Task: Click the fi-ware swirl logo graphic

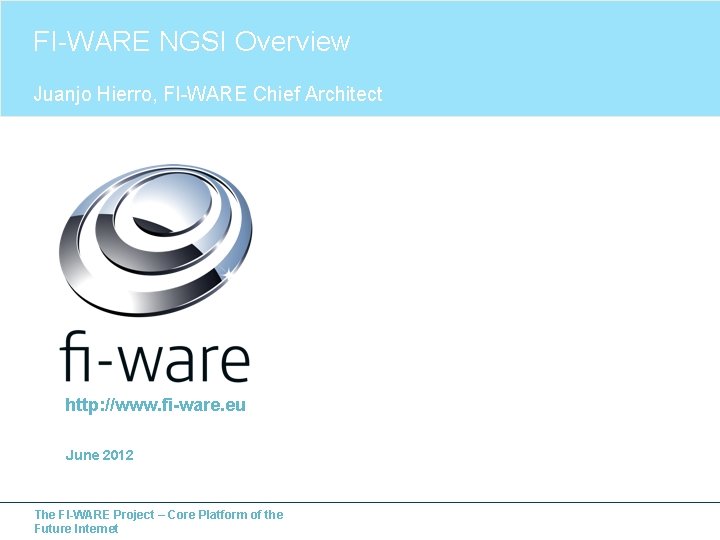Action: [x=156, y=240]
